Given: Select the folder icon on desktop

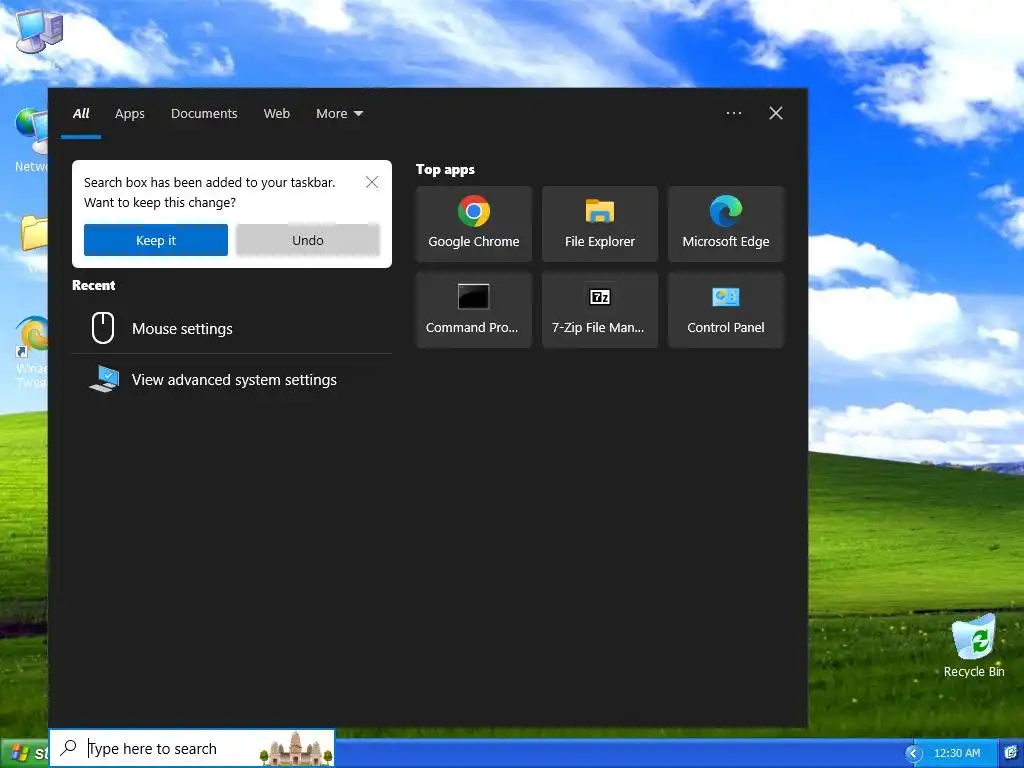Looking at the screenshot, I should [34, 233].
